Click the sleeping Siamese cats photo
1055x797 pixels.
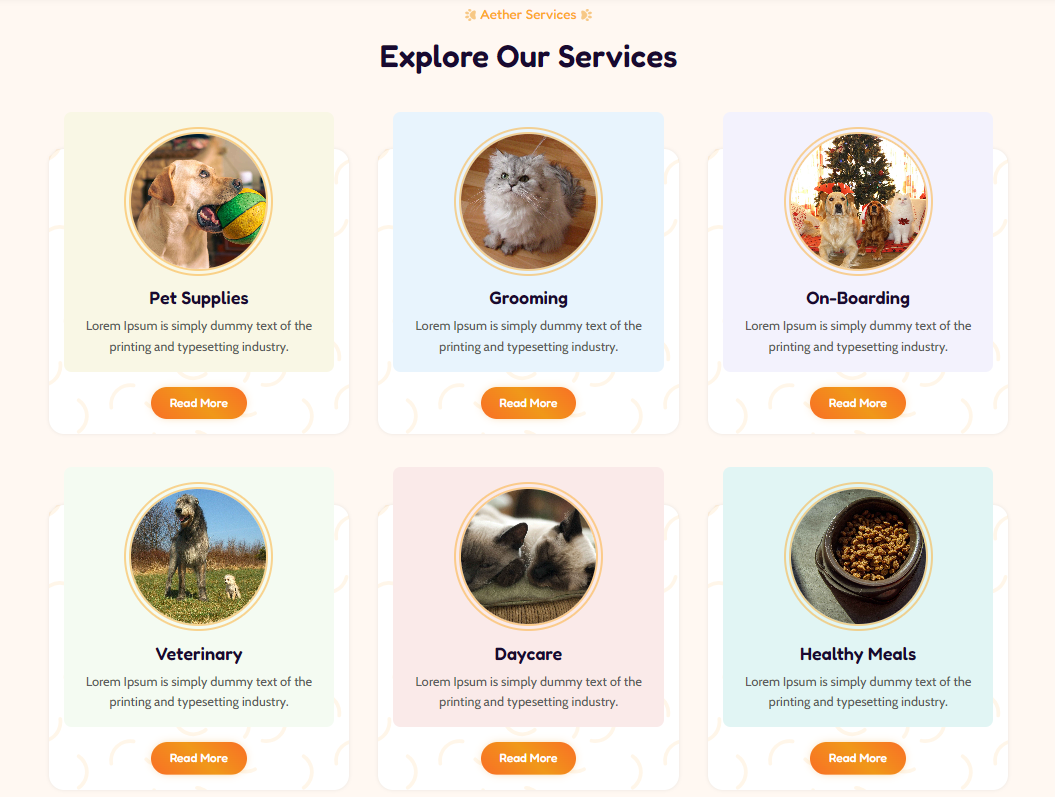pos(528,557)
